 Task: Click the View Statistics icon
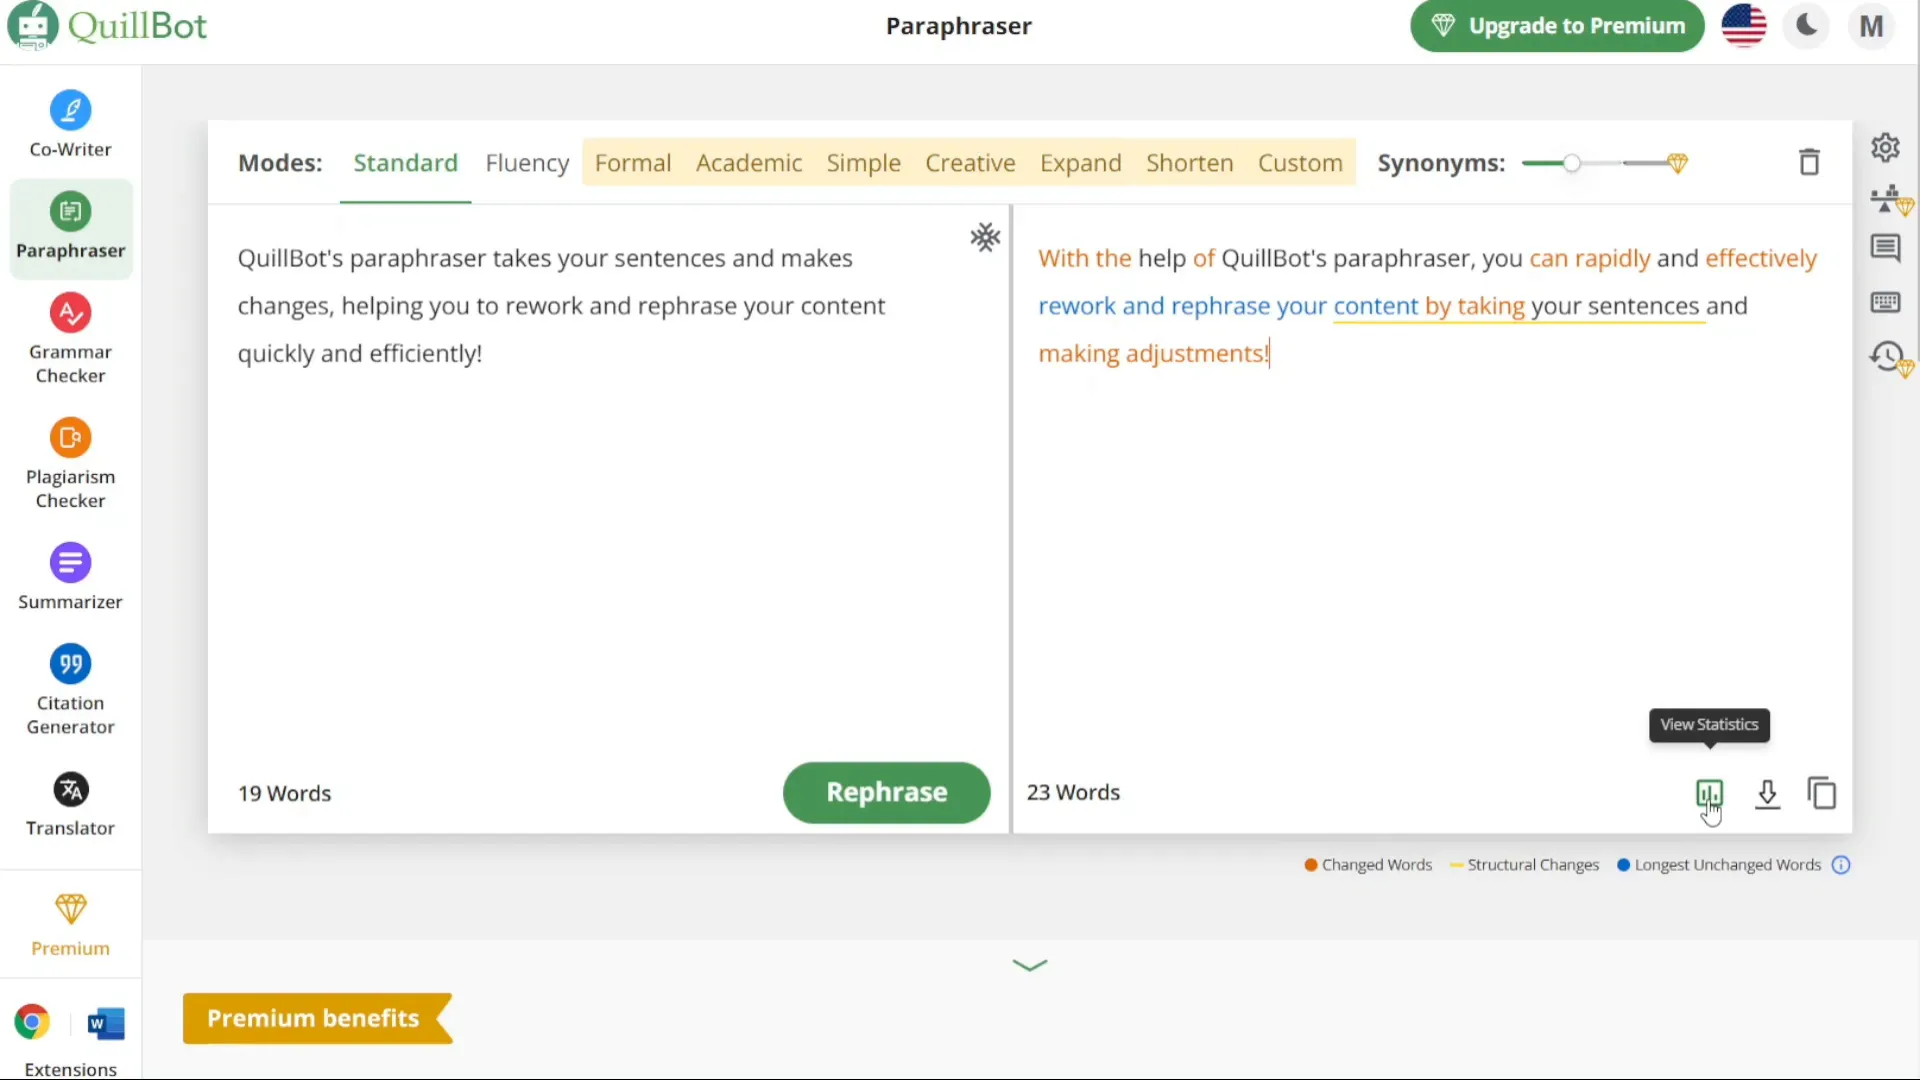tap(1709, 794)
